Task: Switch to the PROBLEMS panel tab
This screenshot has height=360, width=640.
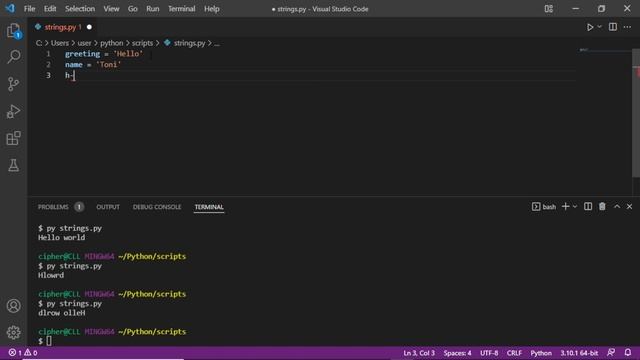Action: (53, 207)
